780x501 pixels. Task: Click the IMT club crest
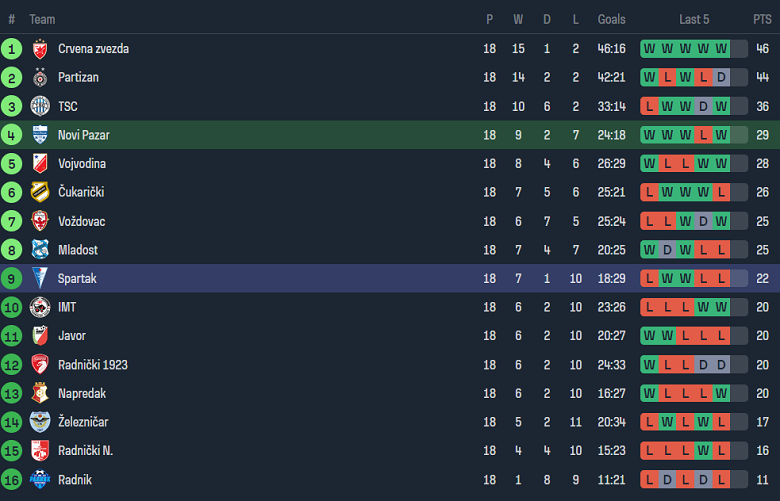tap(40, 307)
